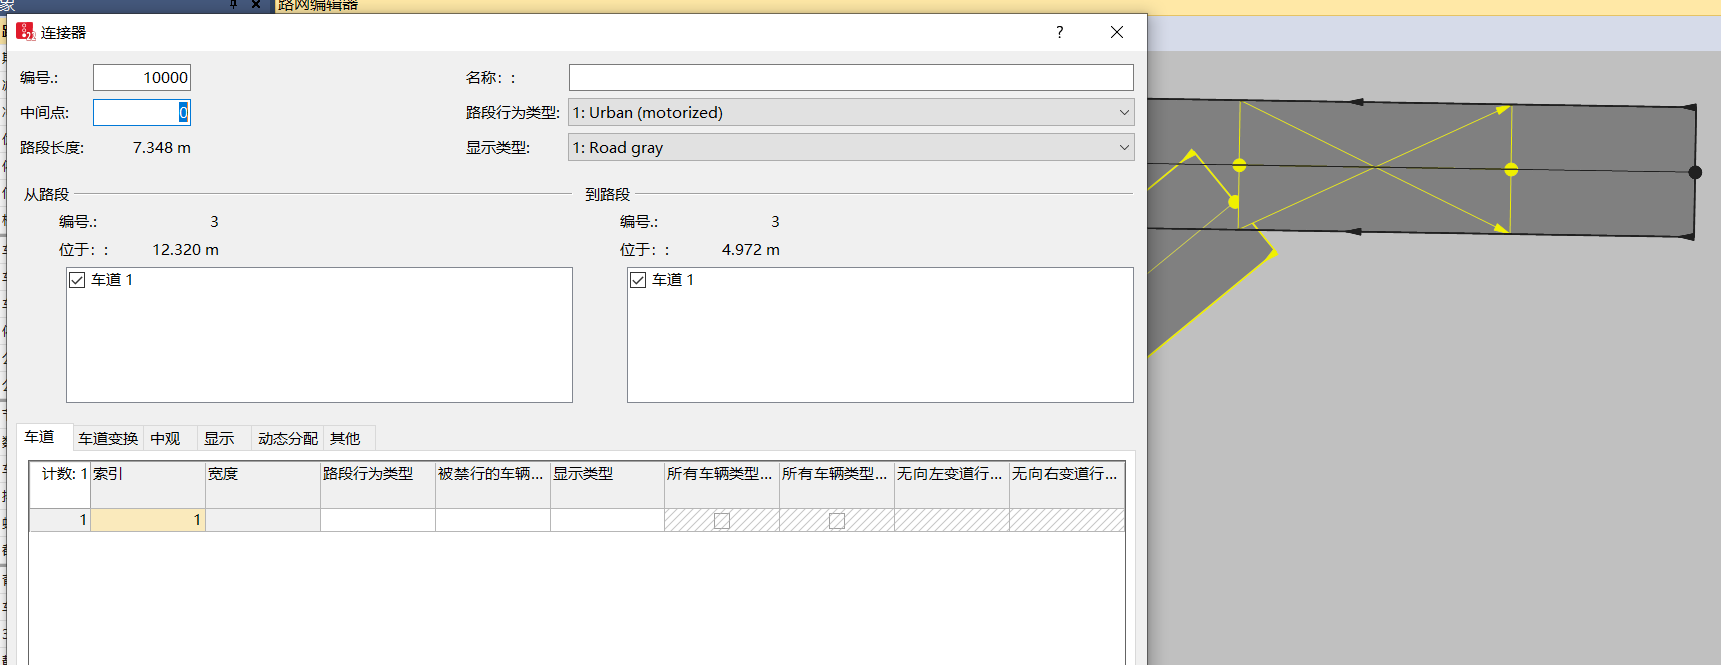This screenshot has width=1721, height=665.
Task: Select the highlighted 索引 cell with value 1
Action: (148, 520)
